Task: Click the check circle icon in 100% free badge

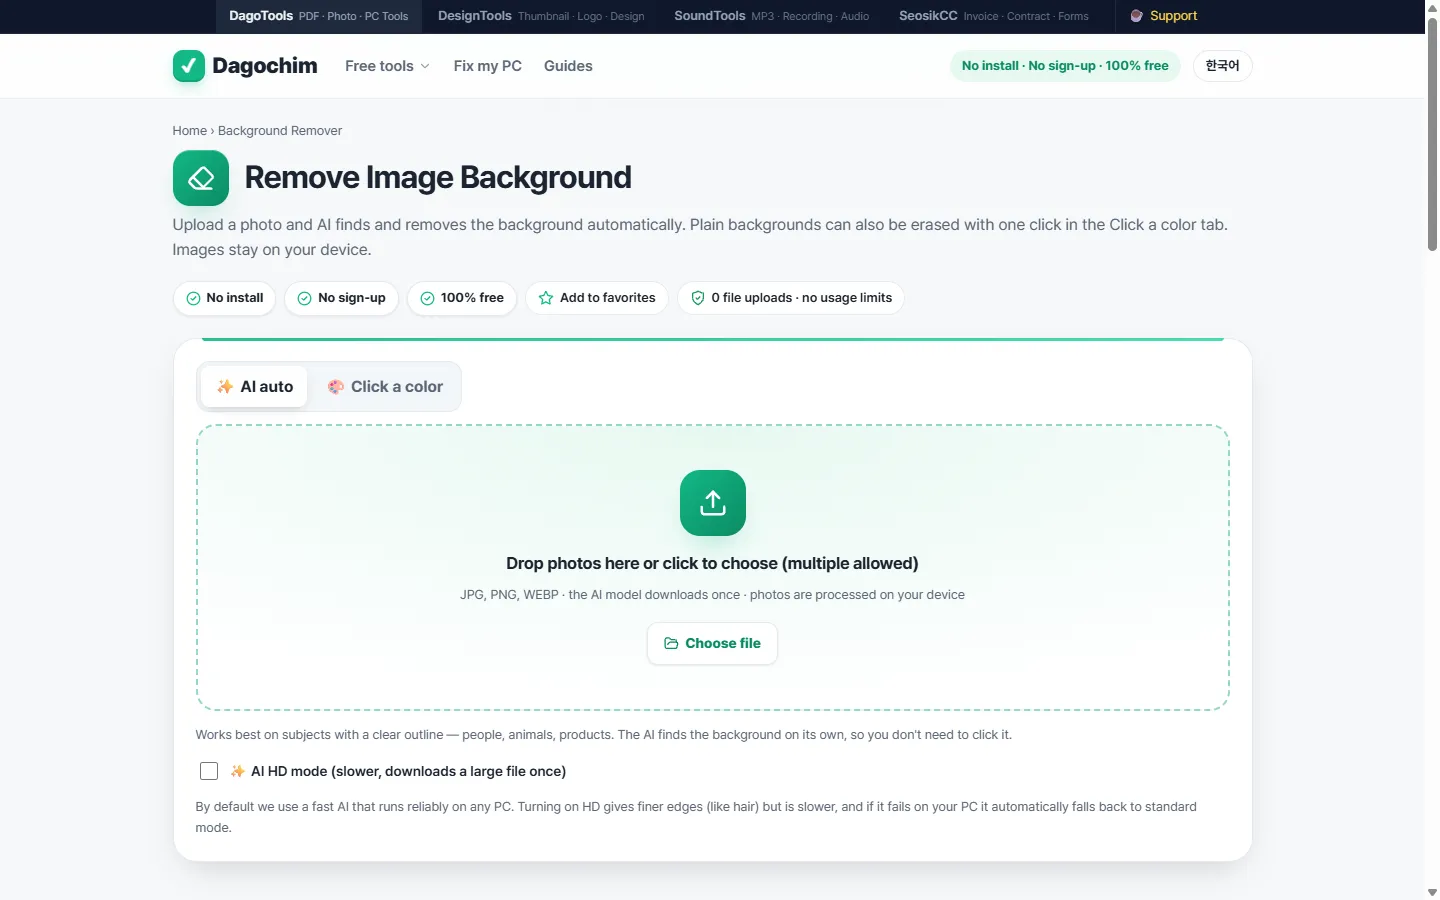Action: tap(427, 298)
